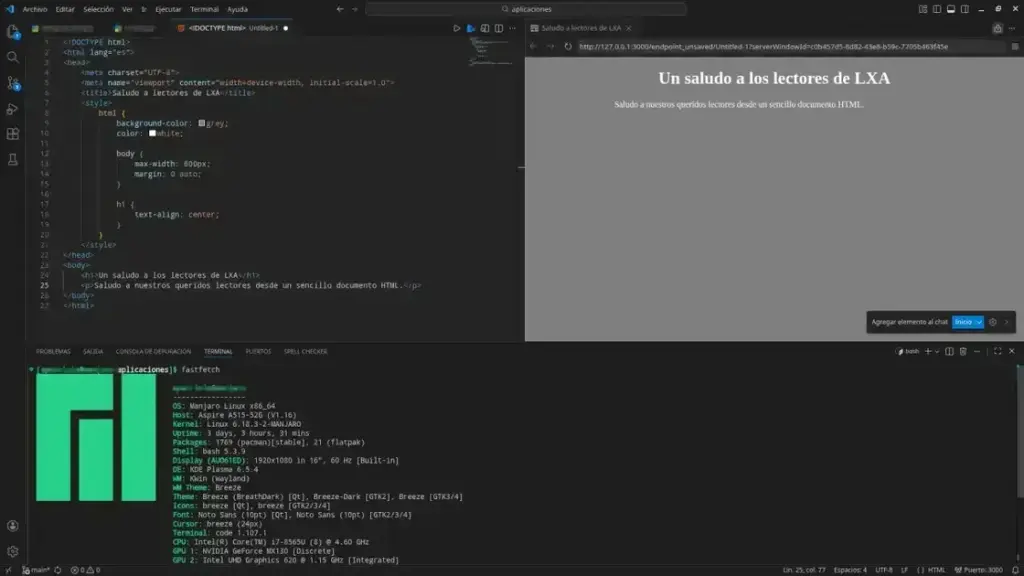Open the Search view in activity bar
Viewport: 1024px width, 576px height.
[12, 57]
